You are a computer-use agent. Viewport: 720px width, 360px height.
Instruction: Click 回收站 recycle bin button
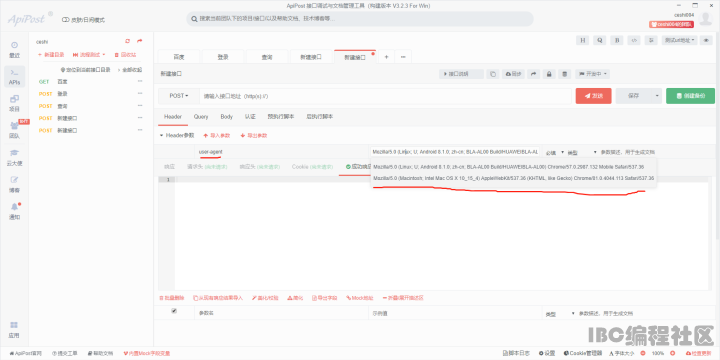pos(125,55)
